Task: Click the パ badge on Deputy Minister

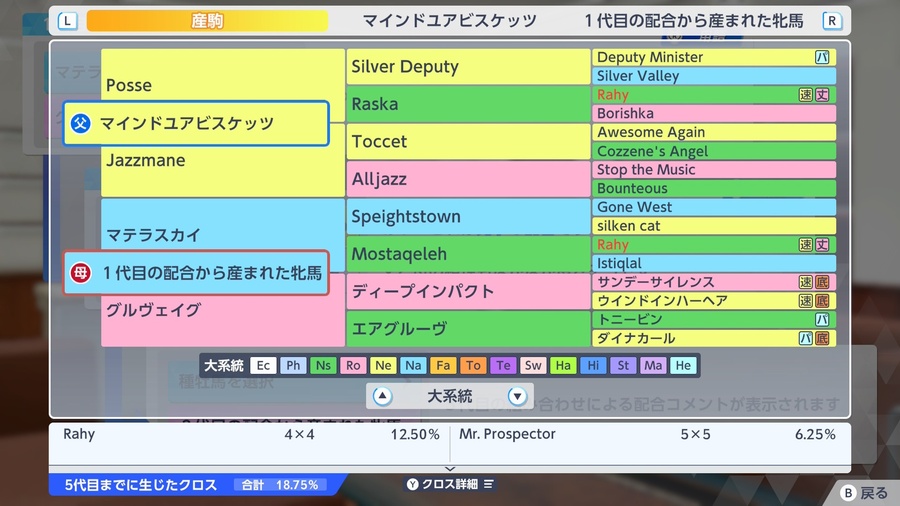Action: click(822, 57)
